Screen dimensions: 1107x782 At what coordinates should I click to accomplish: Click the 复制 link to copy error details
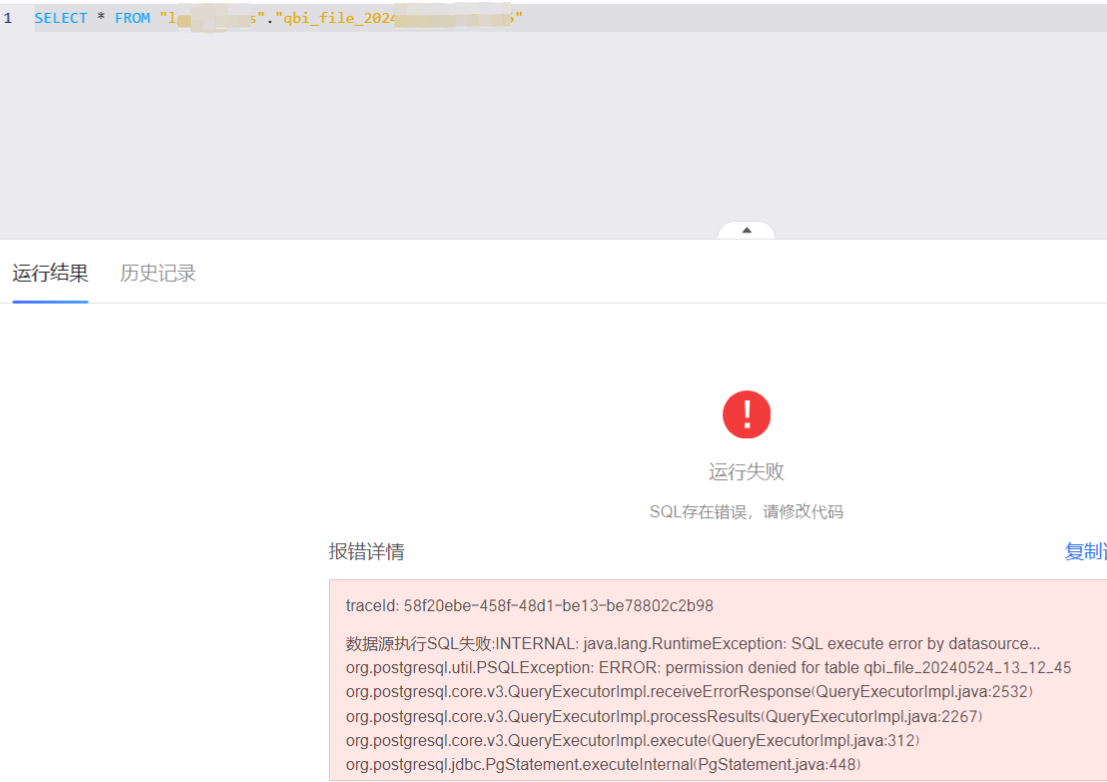1084,552
